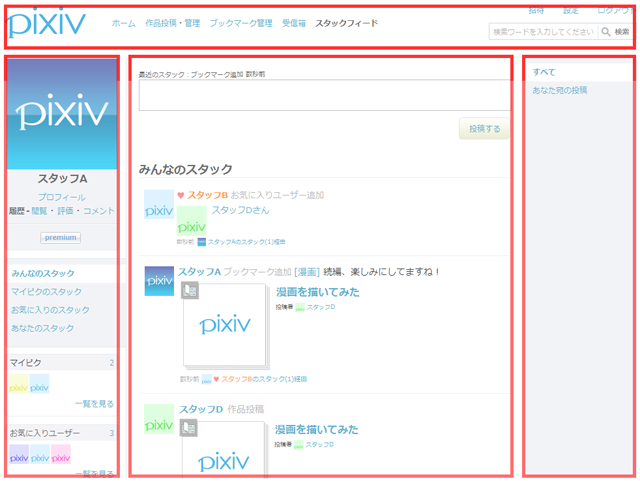Click the search keyword input field

pos(543,31)
